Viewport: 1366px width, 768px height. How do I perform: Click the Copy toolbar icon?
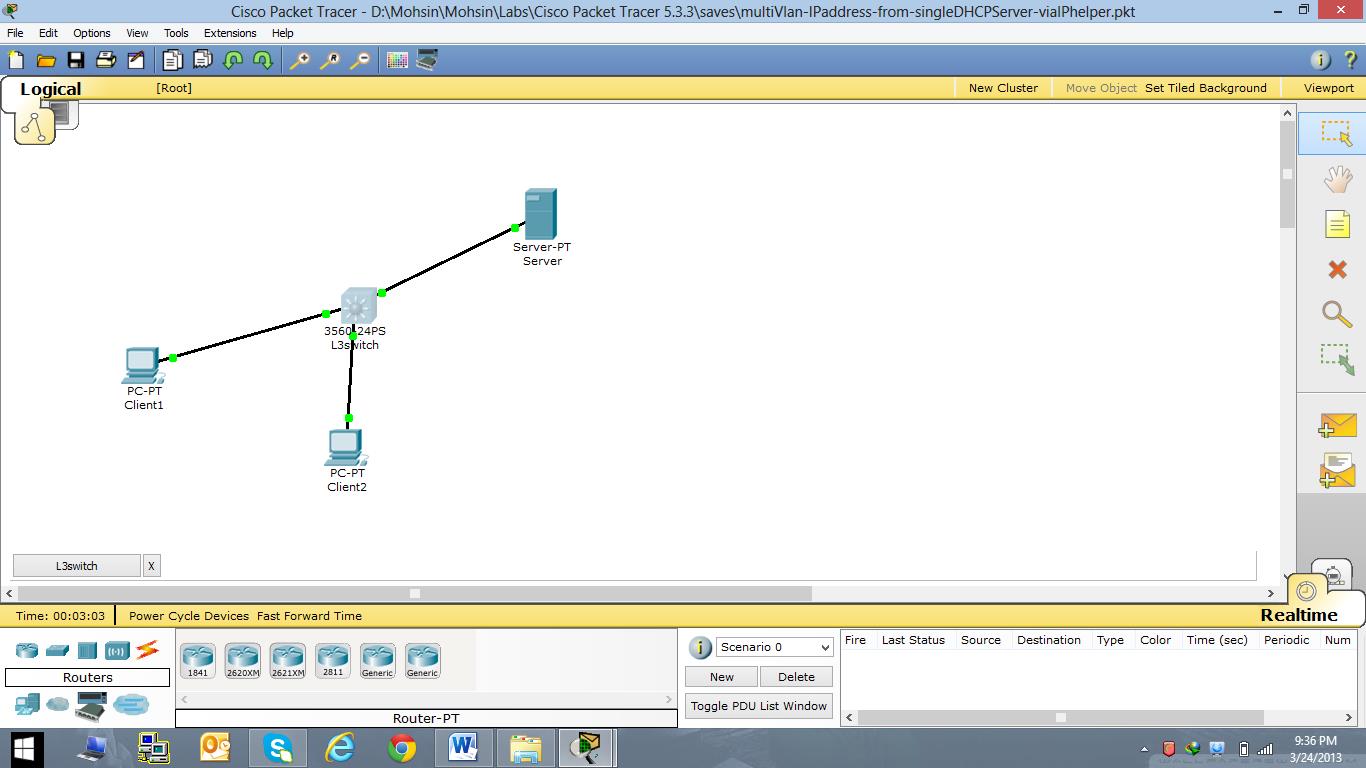point(173,60)
